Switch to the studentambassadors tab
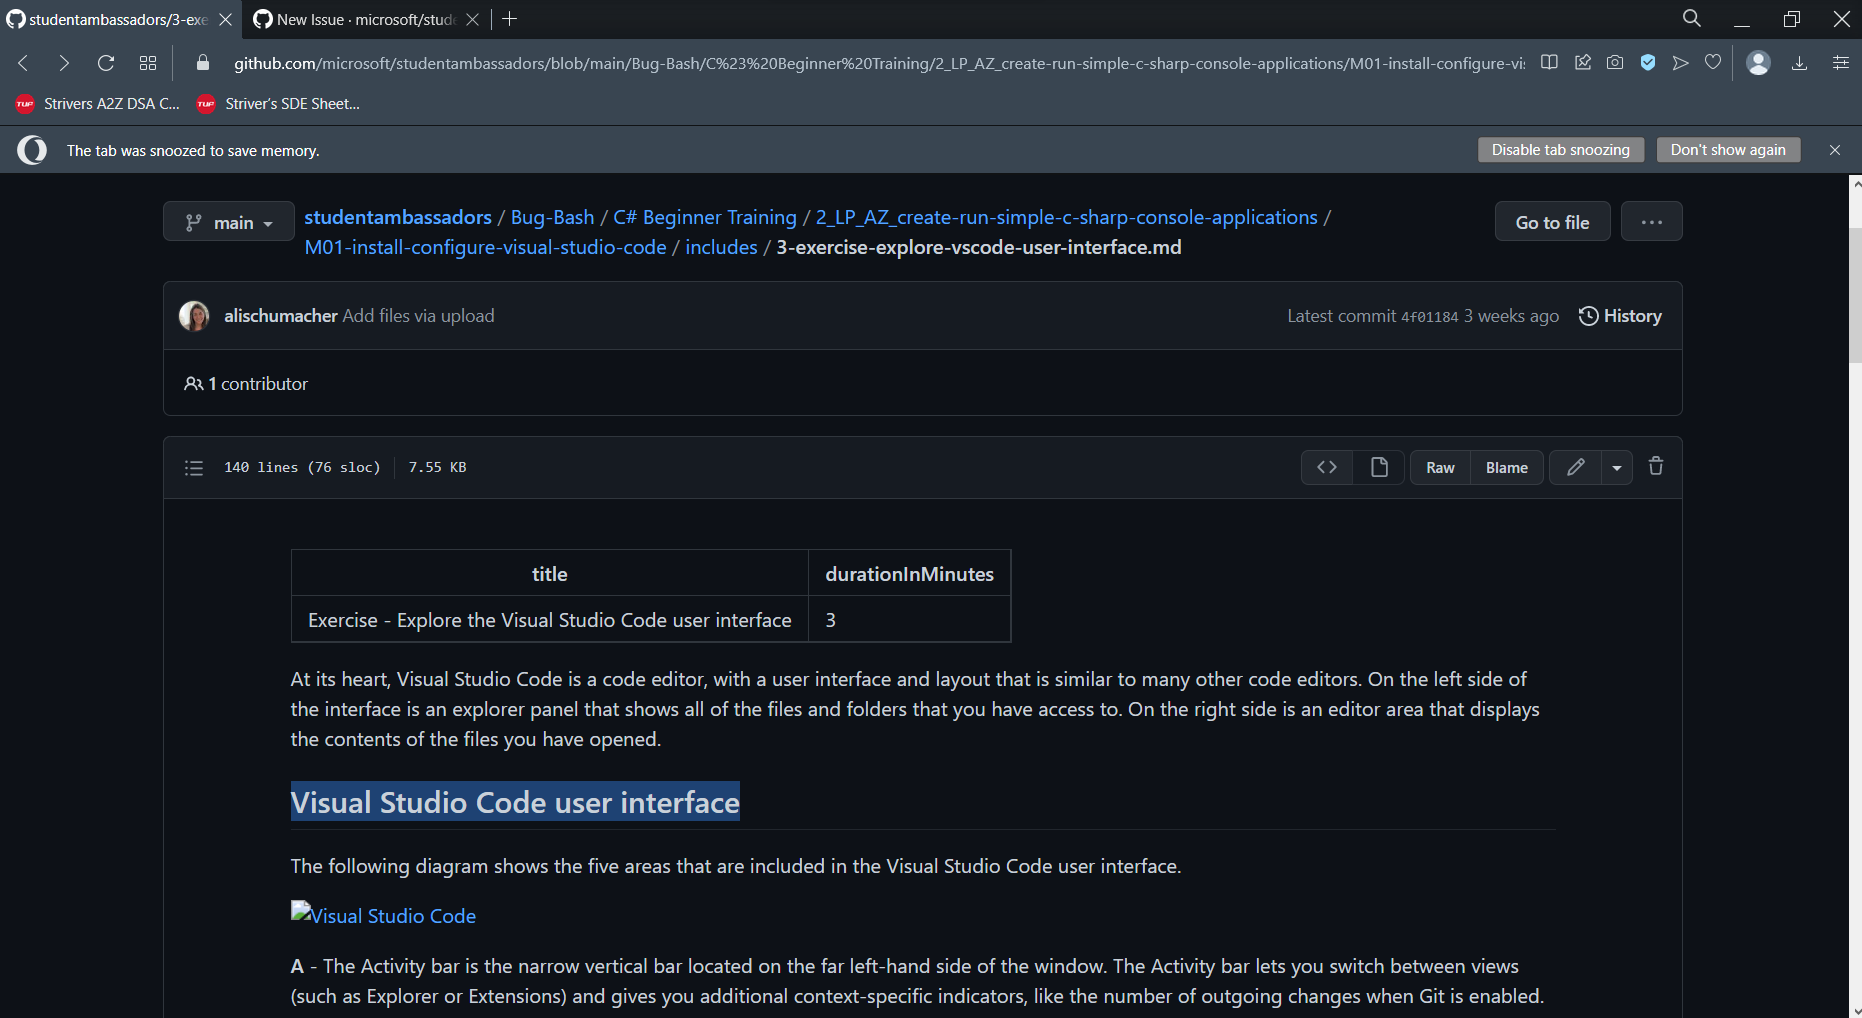Viewport: 1862px width, 1018px height. click(119, 19)
